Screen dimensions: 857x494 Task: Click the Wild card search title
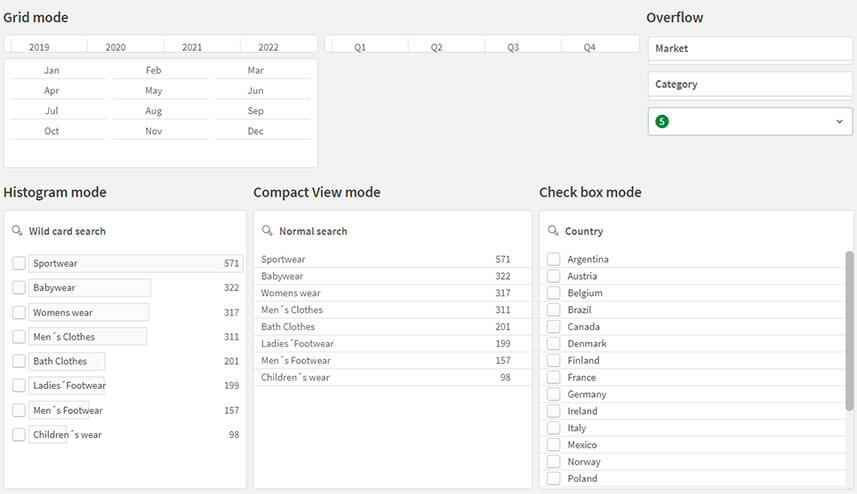(67, 231)
